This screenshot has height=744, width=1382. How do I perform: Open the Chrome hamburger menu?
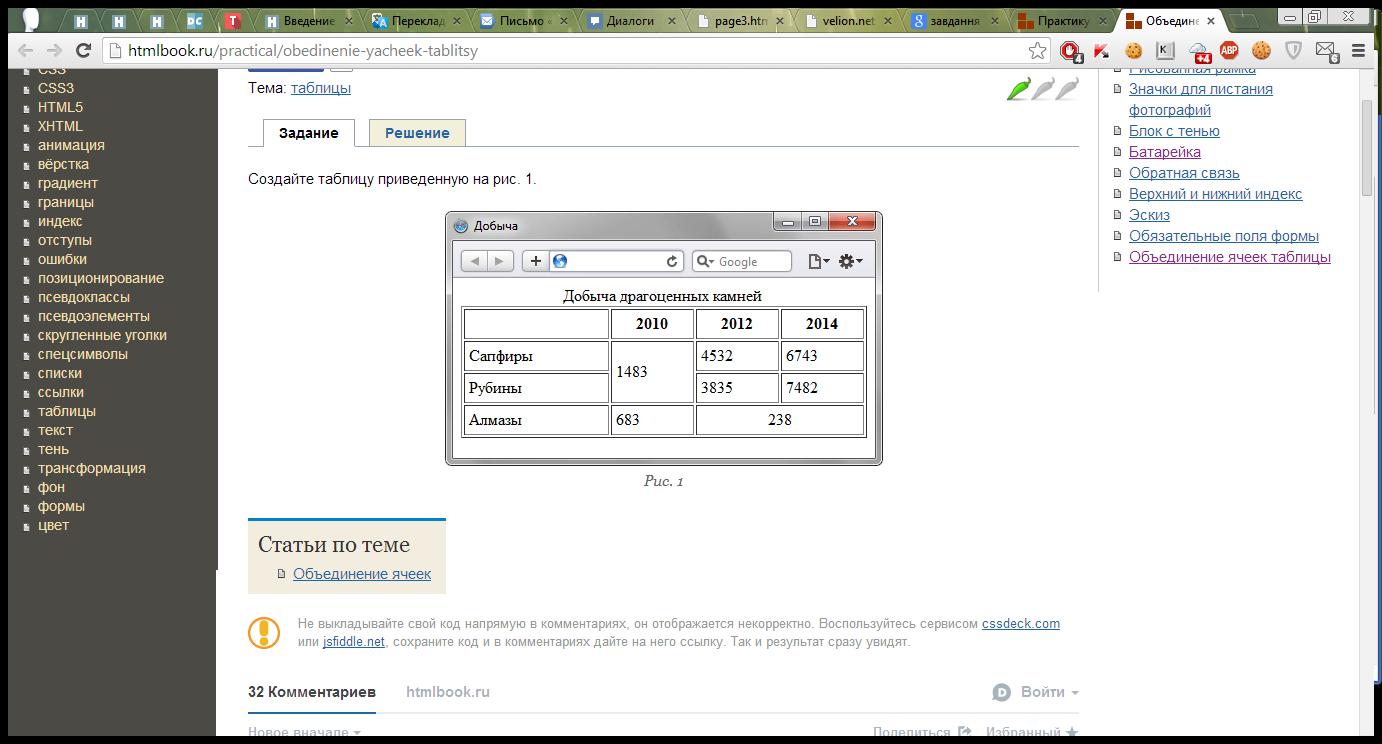(x=1357, y=51)
